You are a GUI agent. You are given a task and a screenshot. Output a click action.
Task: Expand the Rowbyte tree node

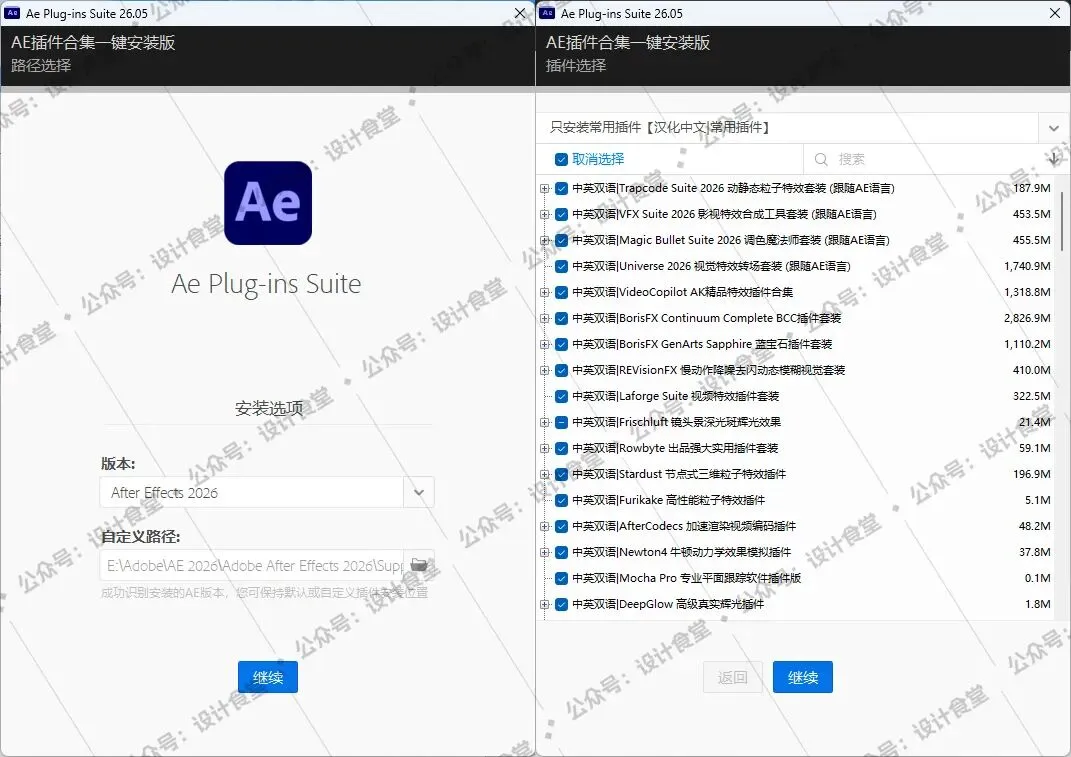coord(544,448)
